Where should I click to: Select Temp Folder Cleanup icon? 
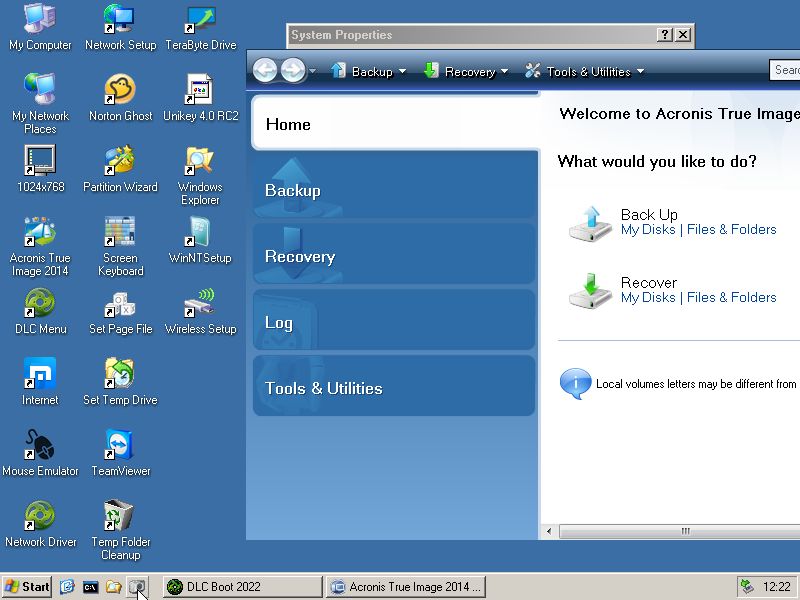pos(120,530)
